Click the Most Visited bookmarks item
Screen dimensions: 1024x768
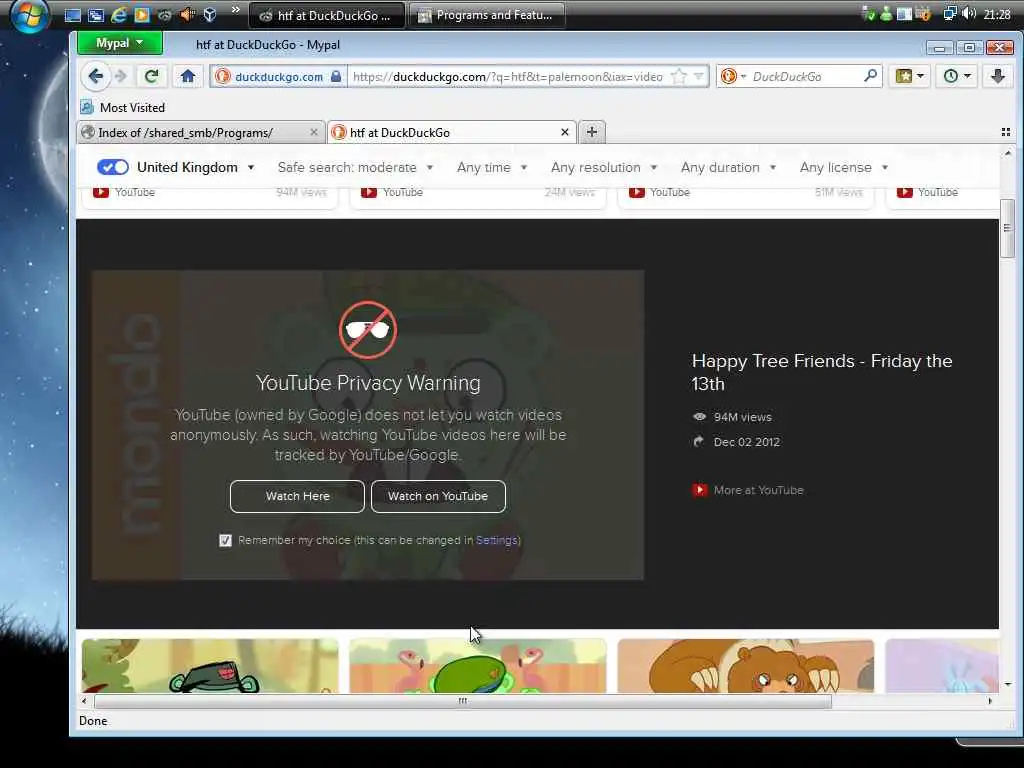123,108
